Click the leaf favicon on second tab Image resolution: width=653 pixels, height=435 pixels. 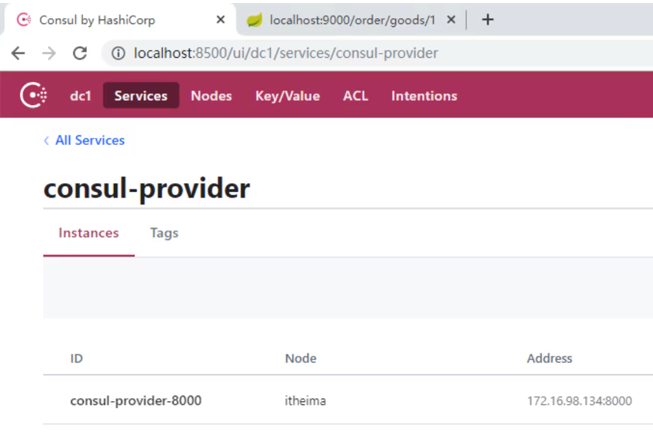(x=254, y=20)
